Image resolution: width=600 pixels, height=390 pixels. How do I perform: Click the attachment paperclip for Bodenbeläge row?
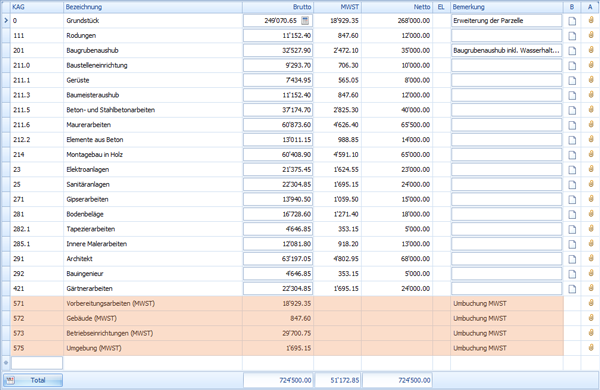[x=591, y=214]
